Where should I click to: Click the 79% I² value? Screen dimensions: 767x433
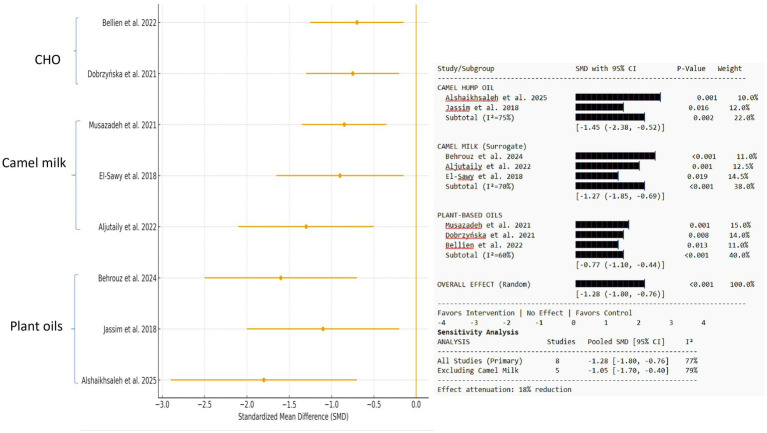(x=692, y=370)
